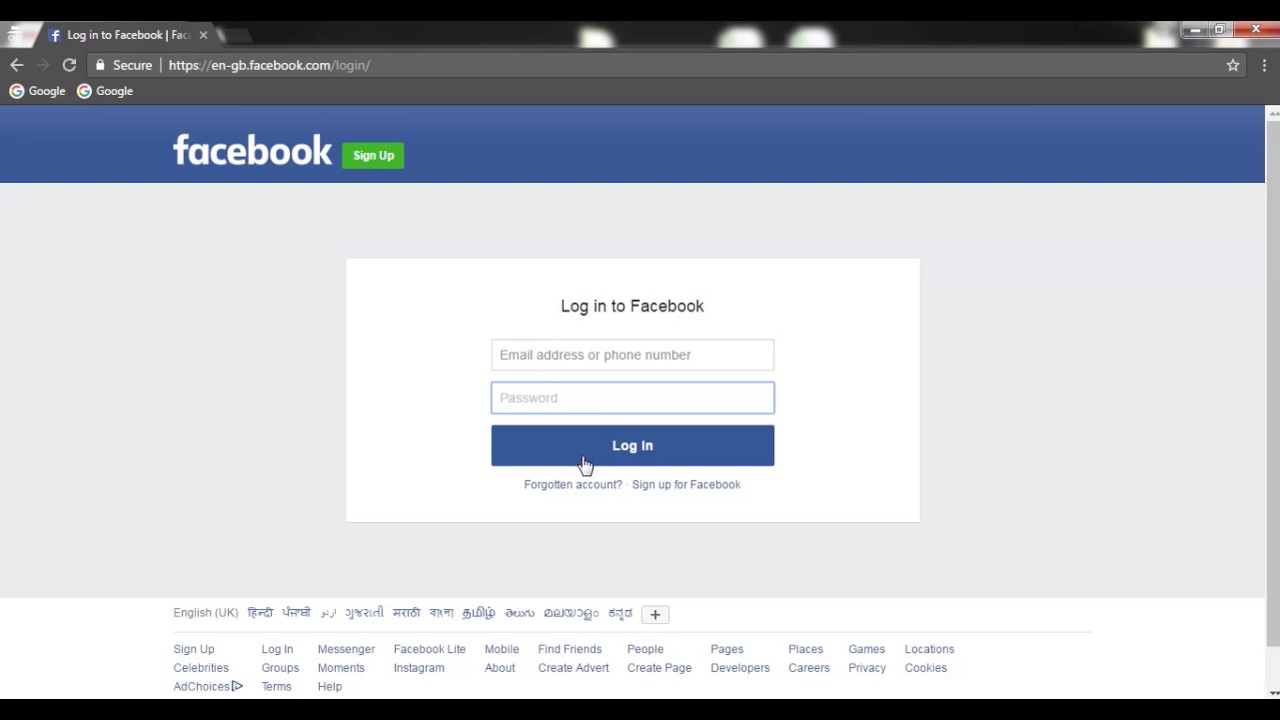Open Terms footer link
Image resolution: width=1280 pixels, height=720 pixels.
pyautogui.click(x=276, y=687)
